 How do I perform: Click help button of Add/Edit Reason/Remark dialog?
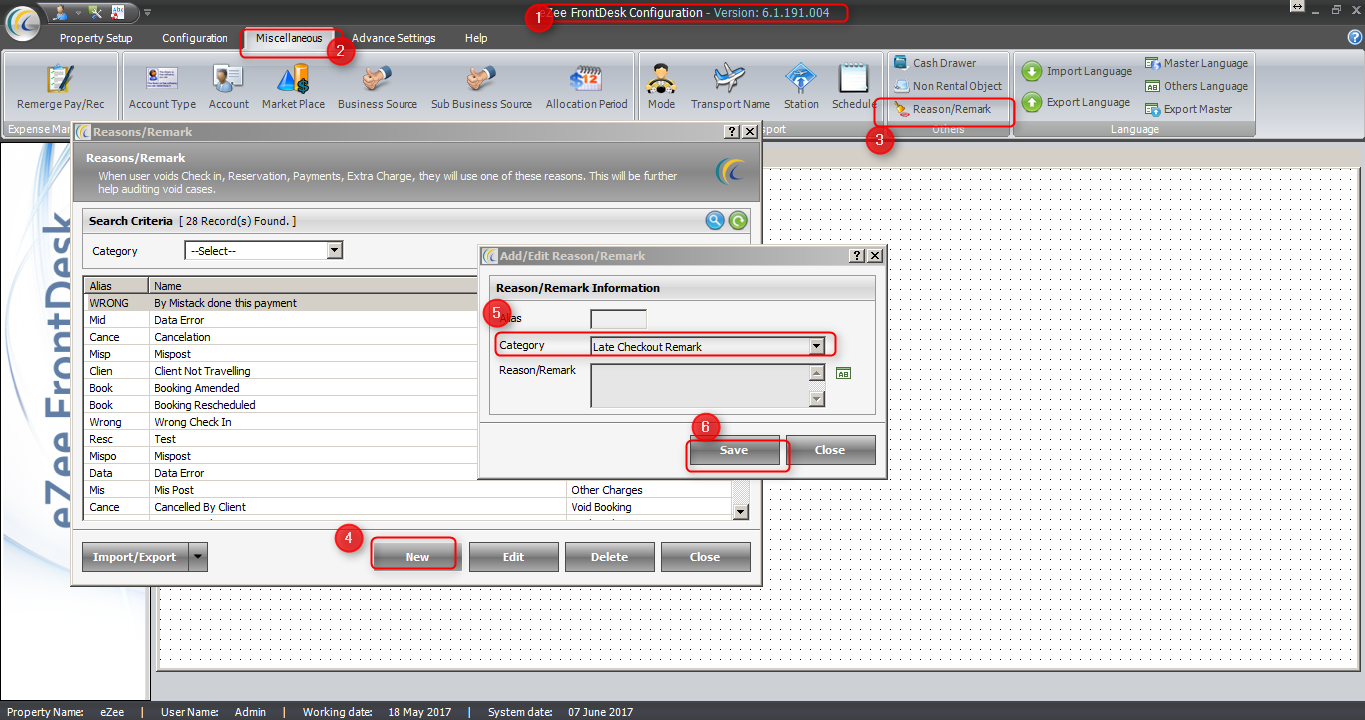click(x=857, y=256)
